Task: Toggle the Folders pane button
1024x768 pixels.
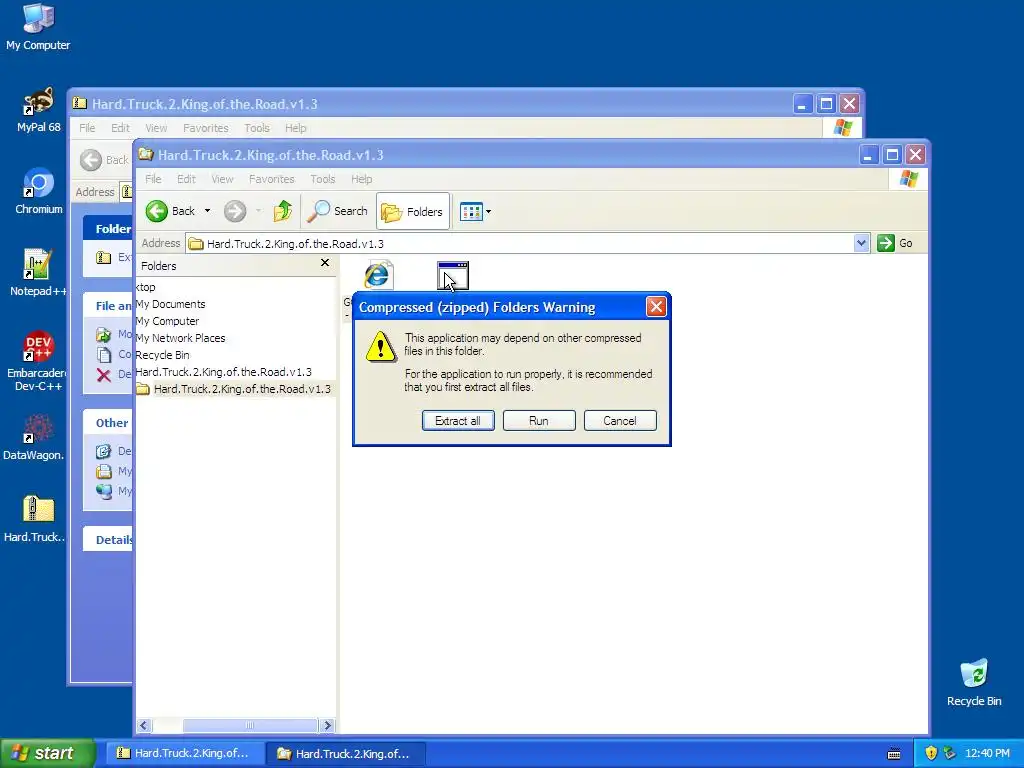Action: pos(413,211)
